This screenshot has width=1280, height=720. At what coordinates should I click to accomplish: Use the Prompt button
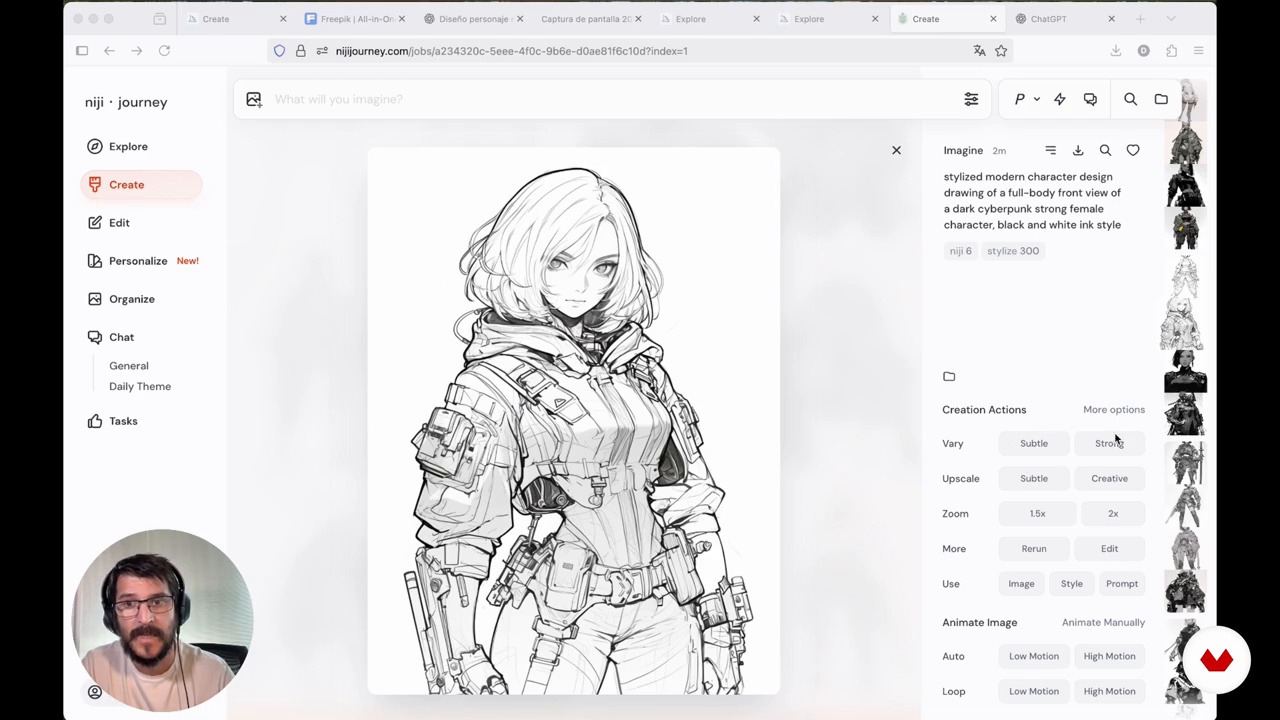(1122, 583)
